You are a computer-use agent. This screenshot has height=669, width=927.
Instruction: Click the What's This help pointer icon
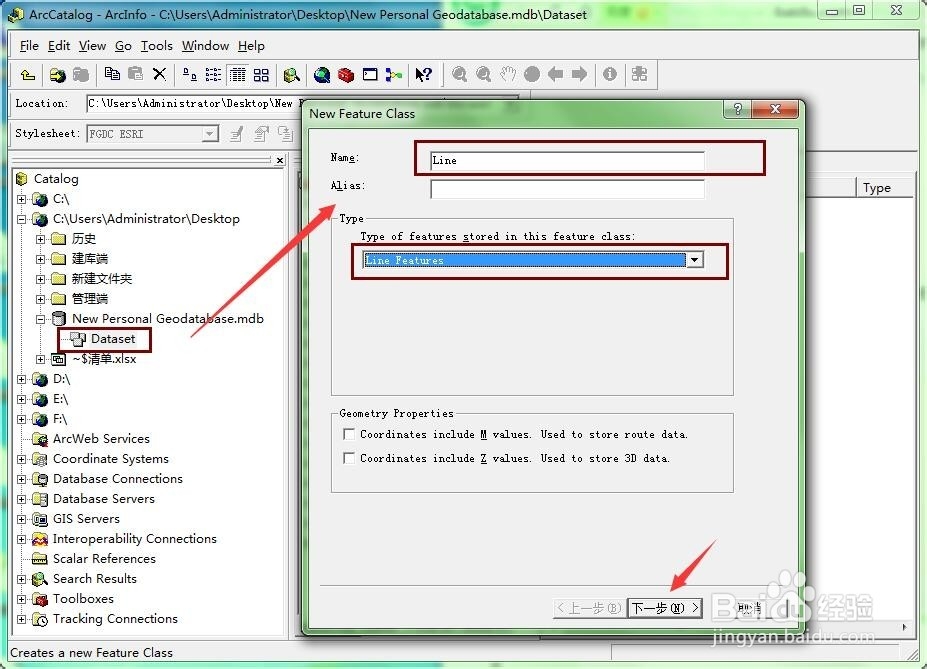coord(423,74)
